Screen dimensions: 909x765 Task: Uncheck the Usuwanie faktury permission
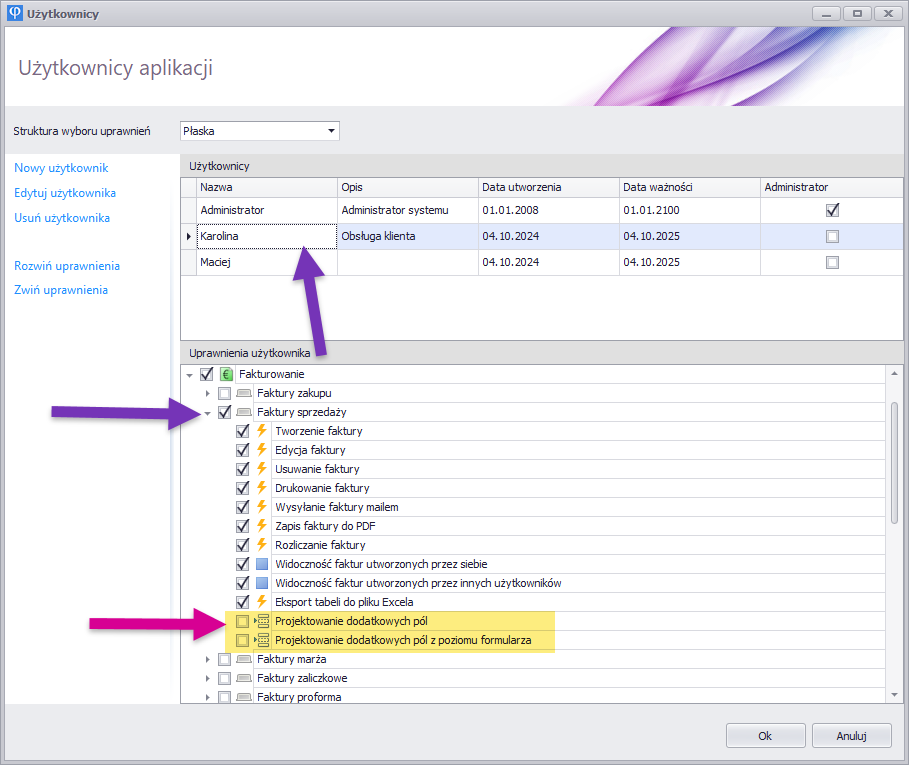click(242, 469)
